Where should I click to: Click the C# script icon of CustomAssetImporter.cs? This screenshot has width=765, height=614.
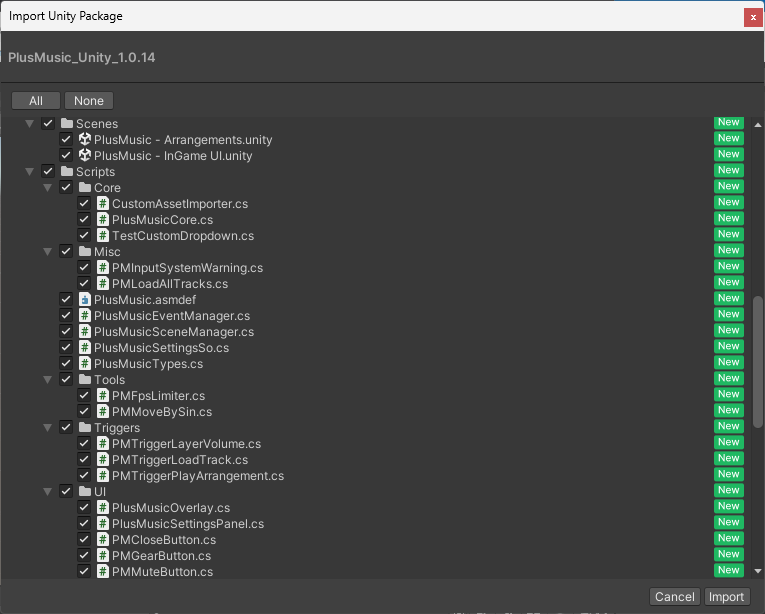click(102, 204)
